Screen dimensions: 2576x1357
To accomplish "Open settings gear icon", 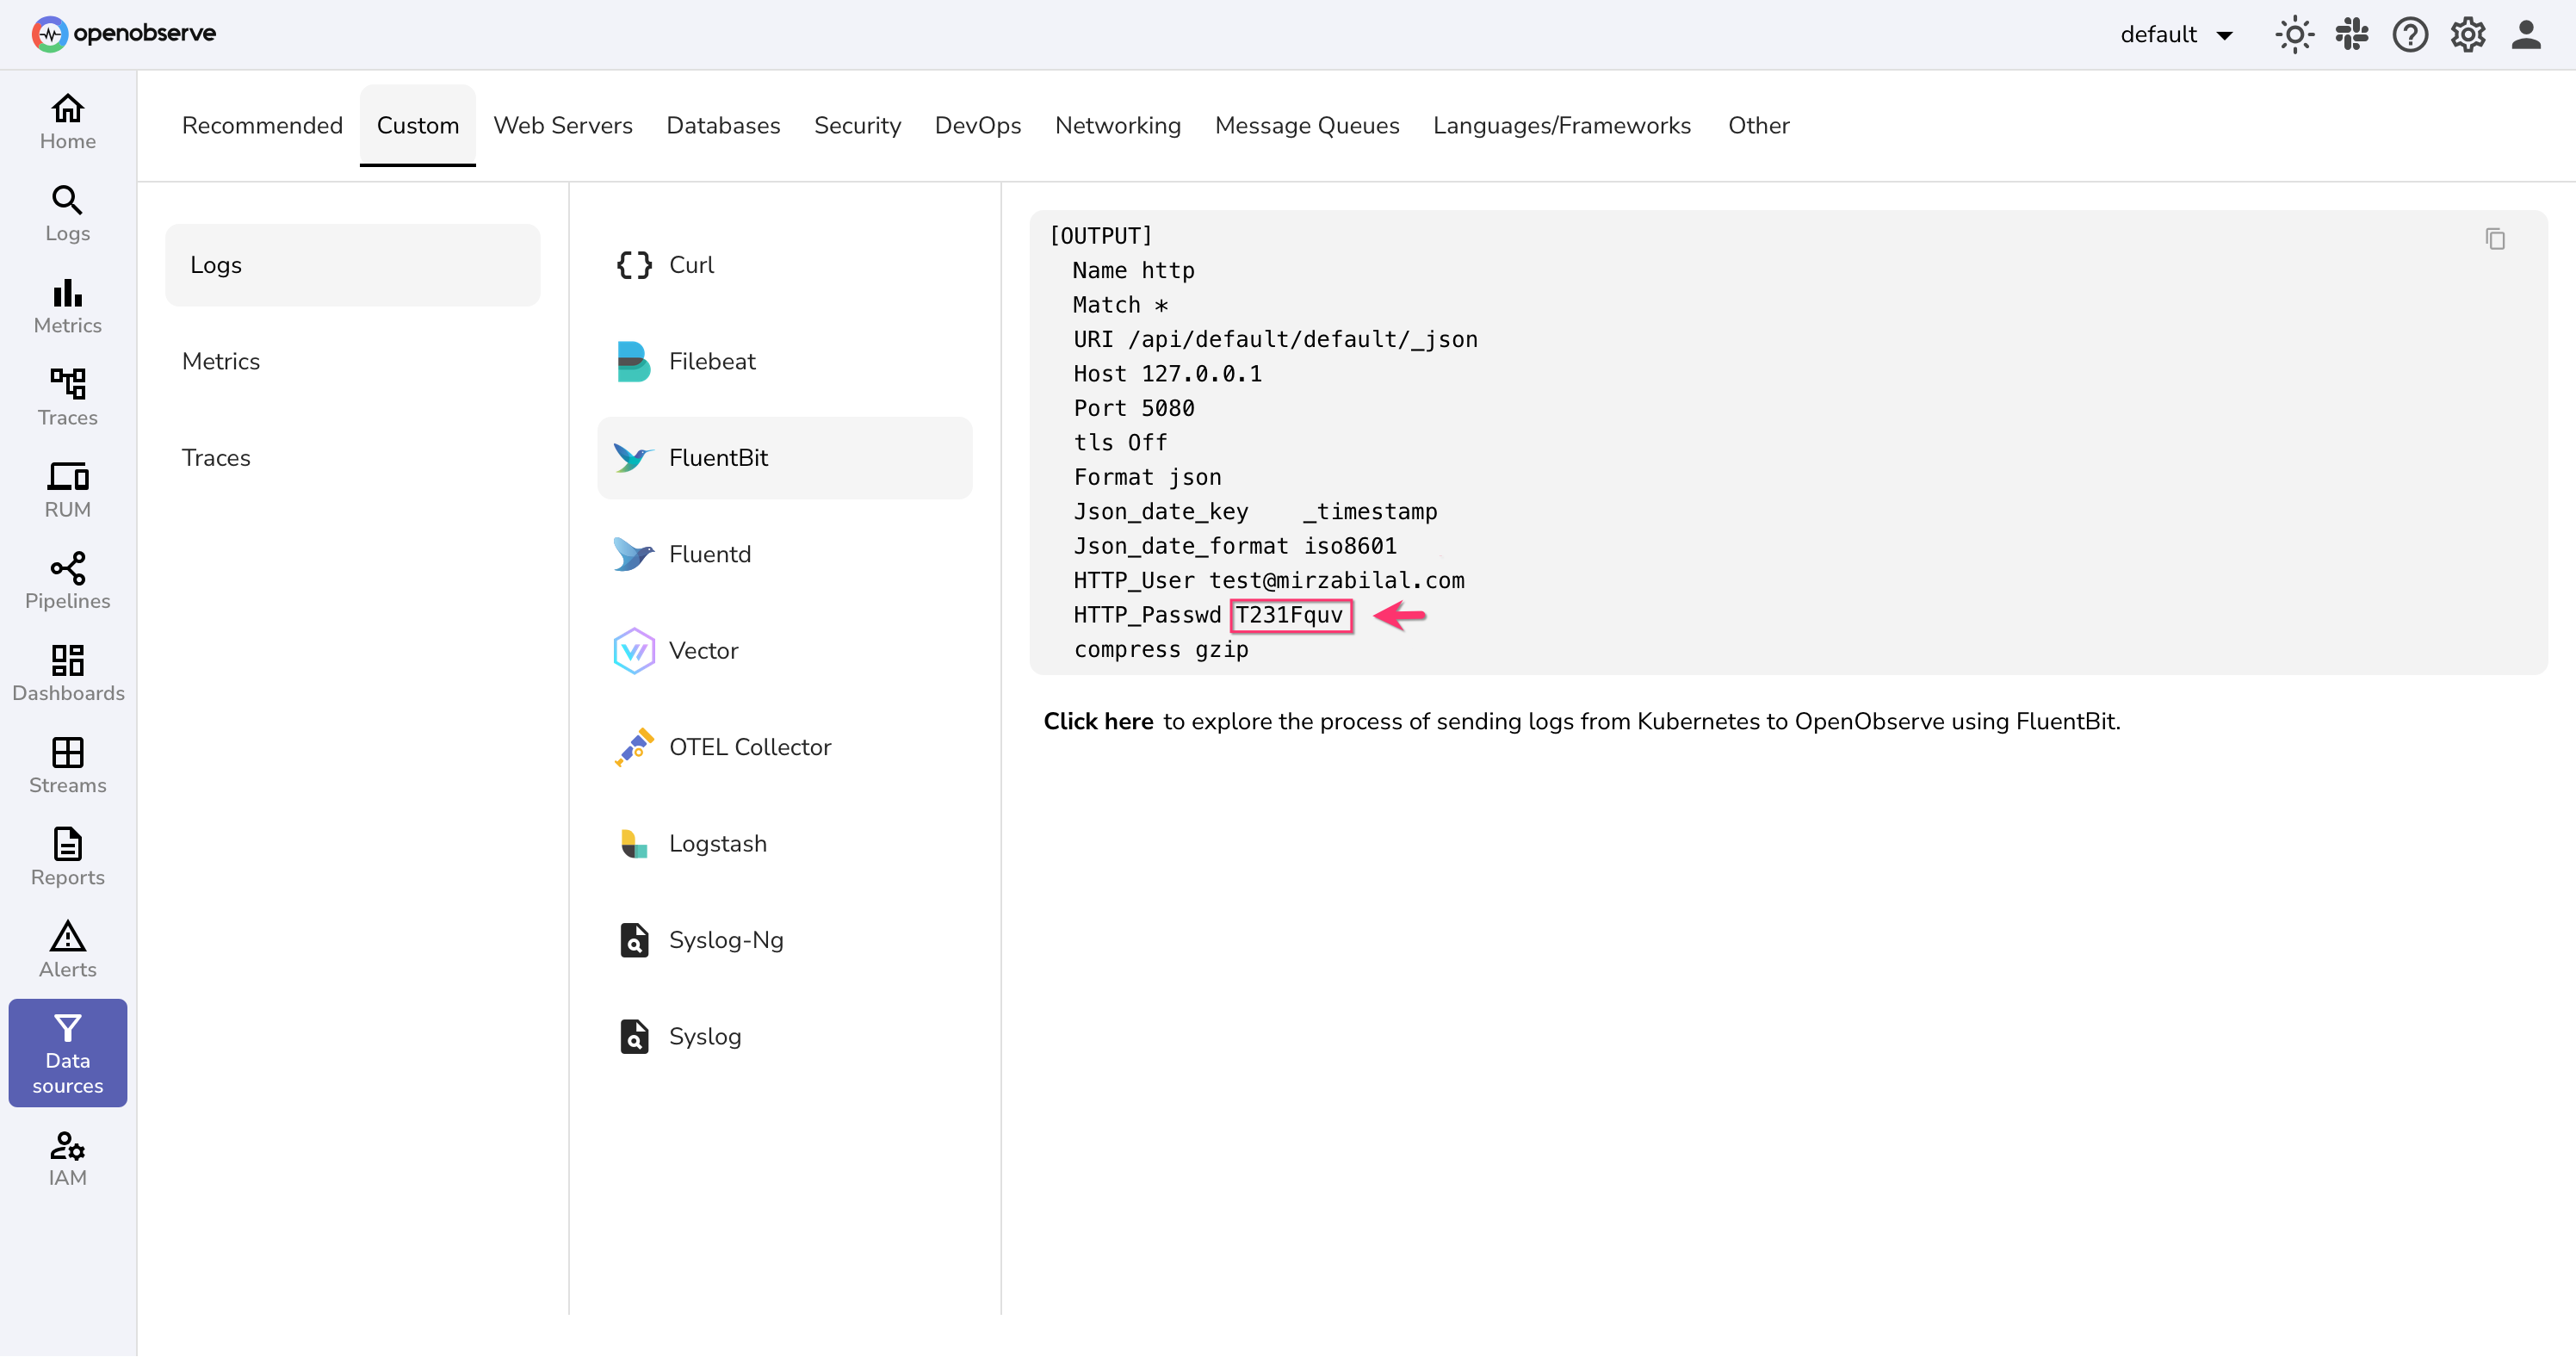I will point(2468,35).
